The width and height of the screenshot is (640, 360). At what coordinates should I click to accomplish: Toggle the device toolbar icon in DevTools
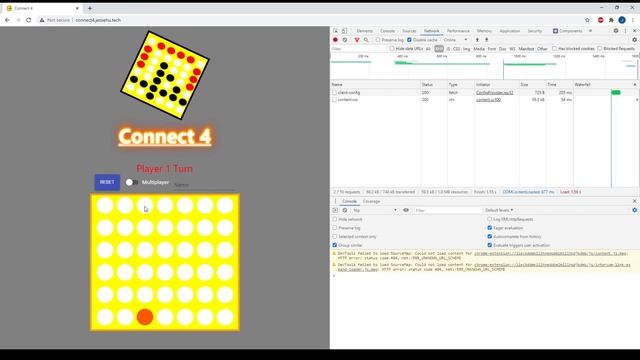[x=344, y=31]
